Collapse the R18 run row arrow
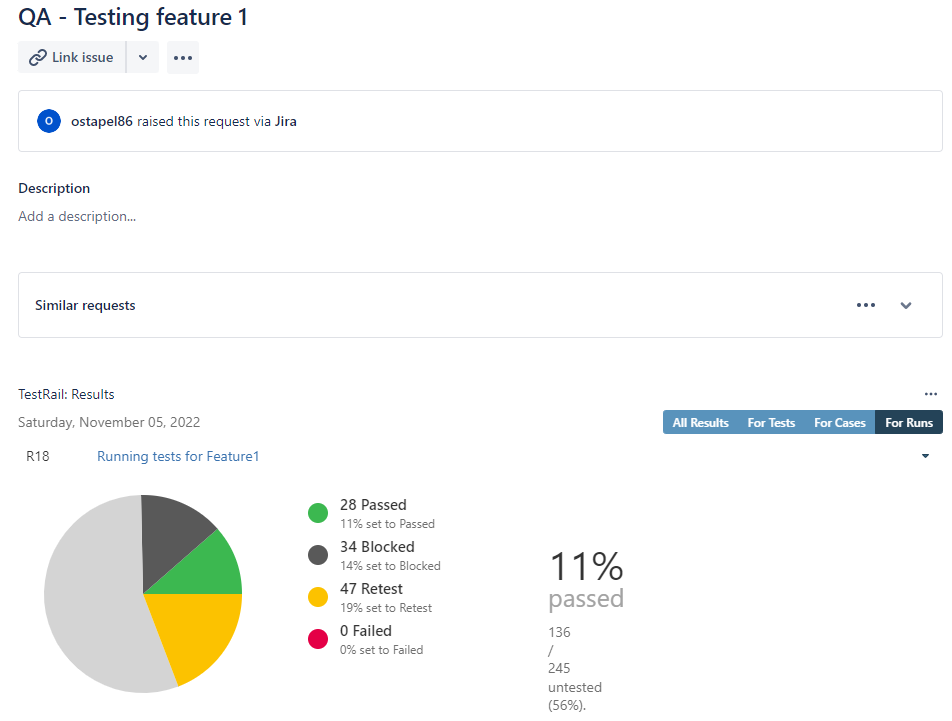 pyautogui.click(x=925, y=456)
